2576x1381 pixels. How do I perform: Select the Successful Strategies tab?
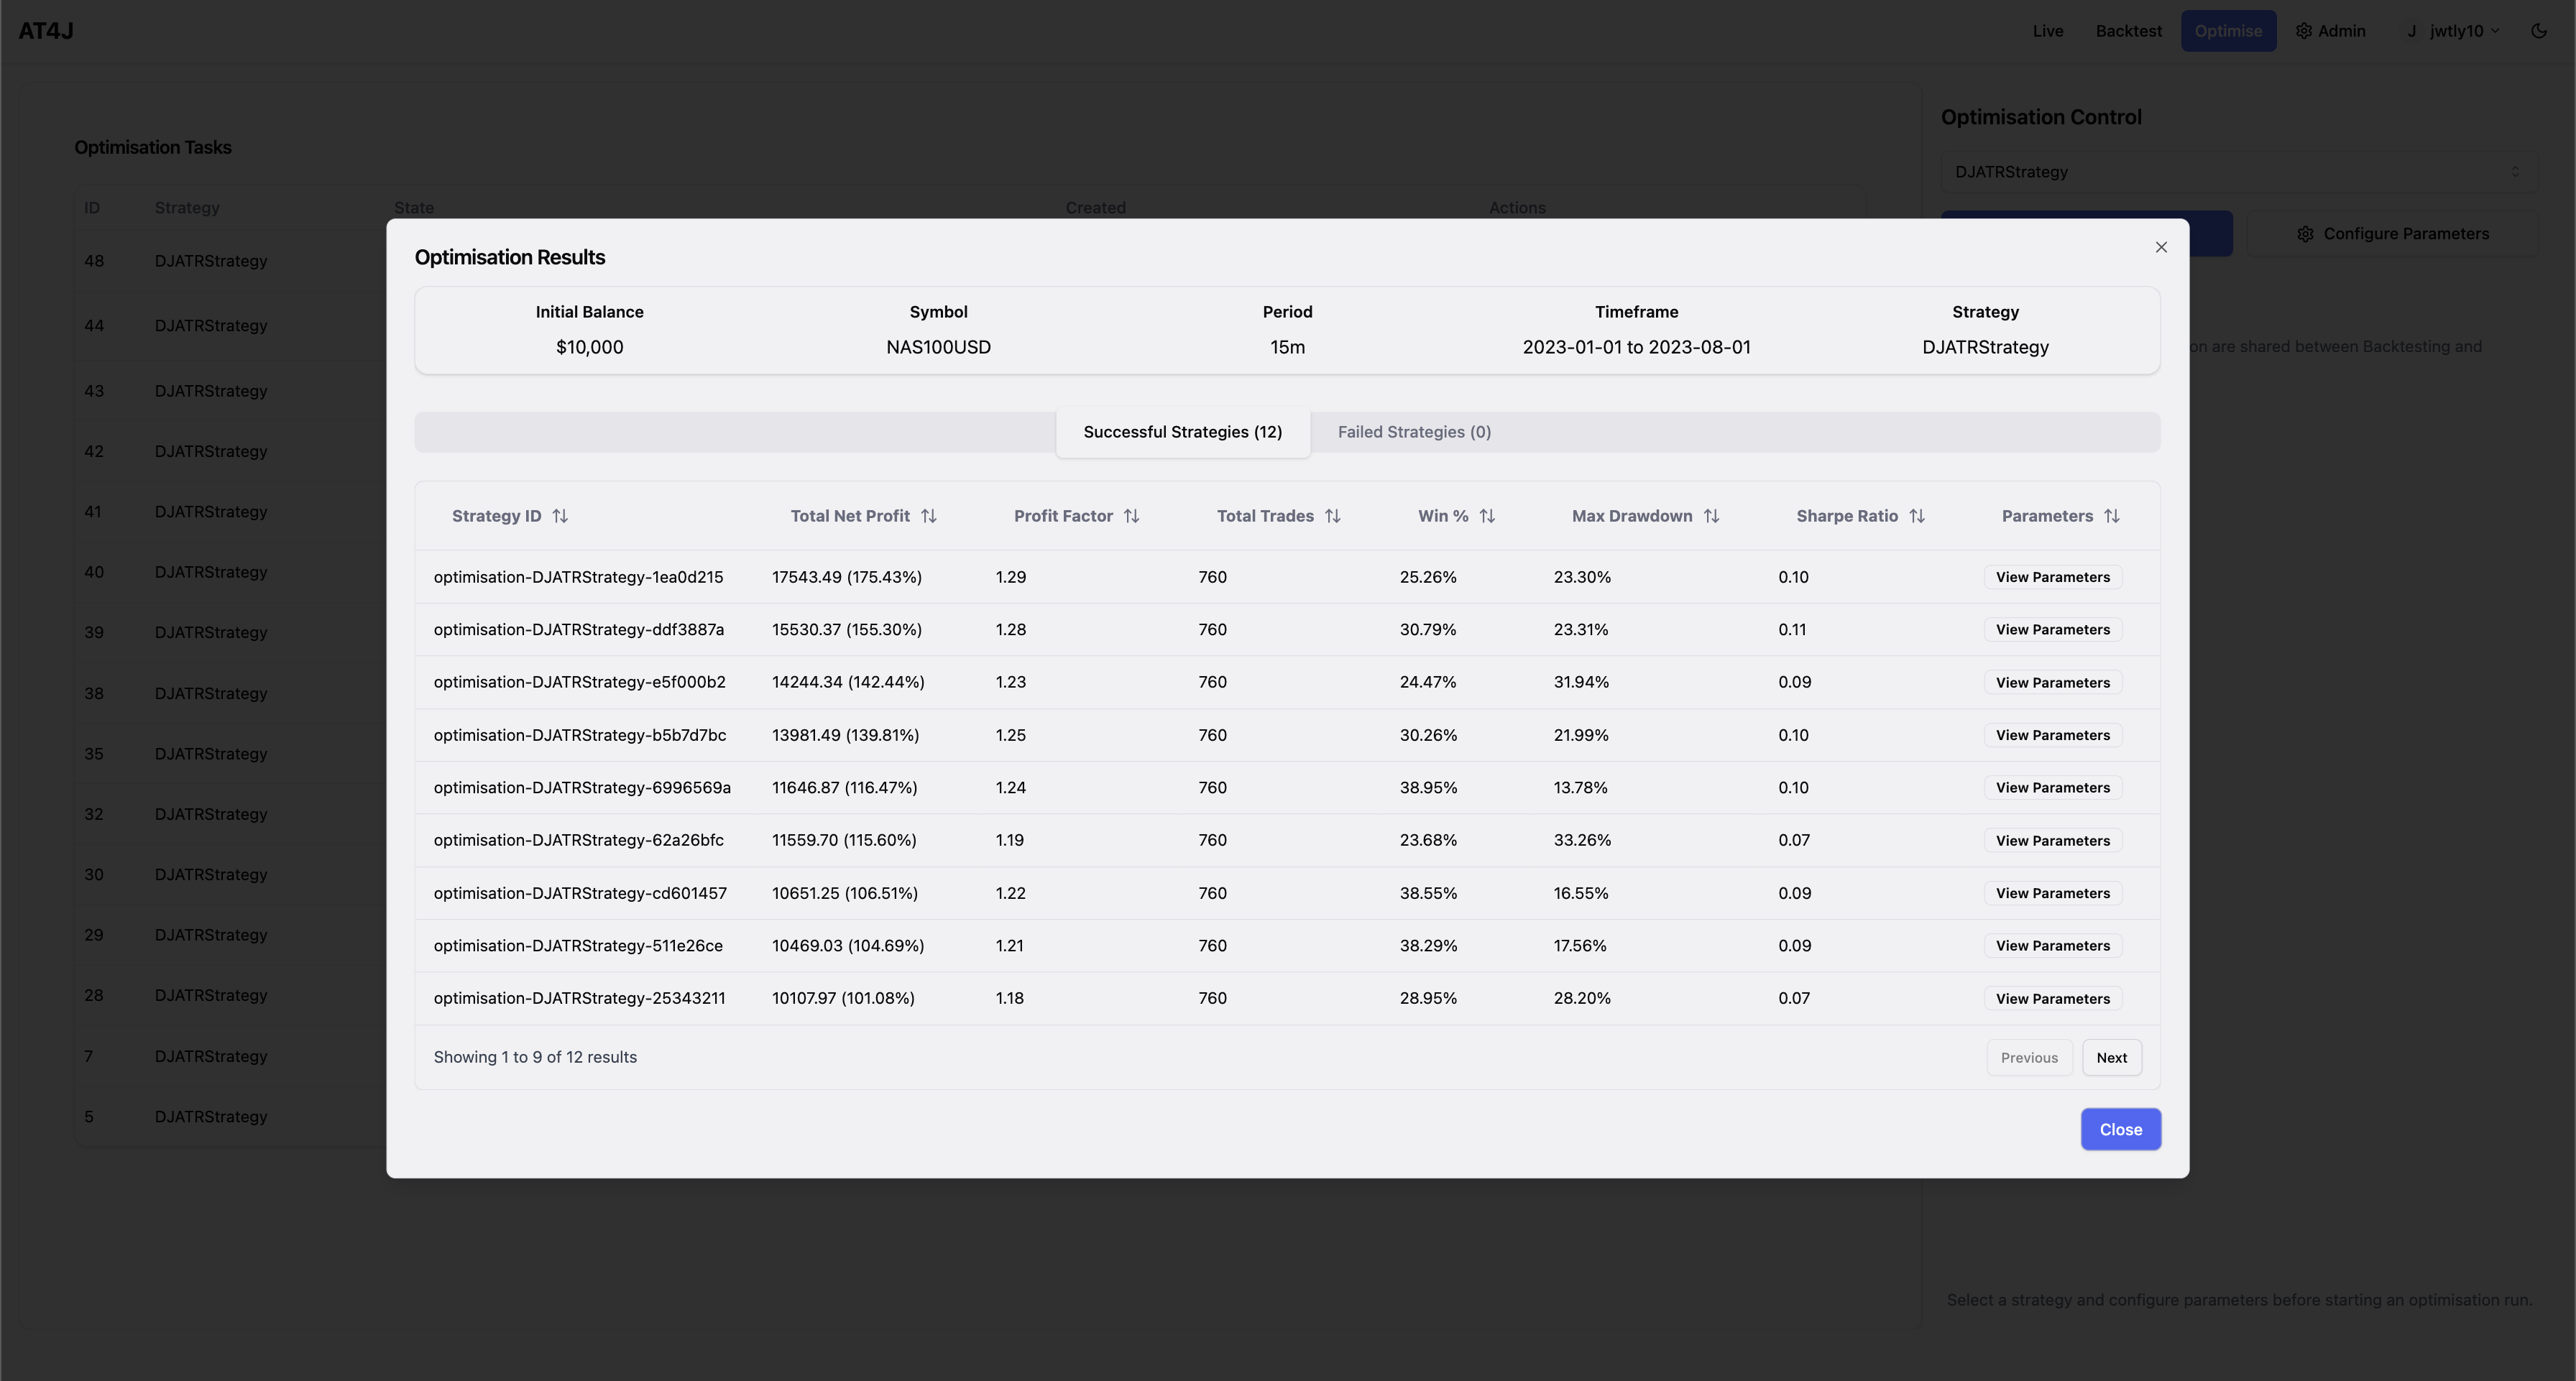(1181, 431)
